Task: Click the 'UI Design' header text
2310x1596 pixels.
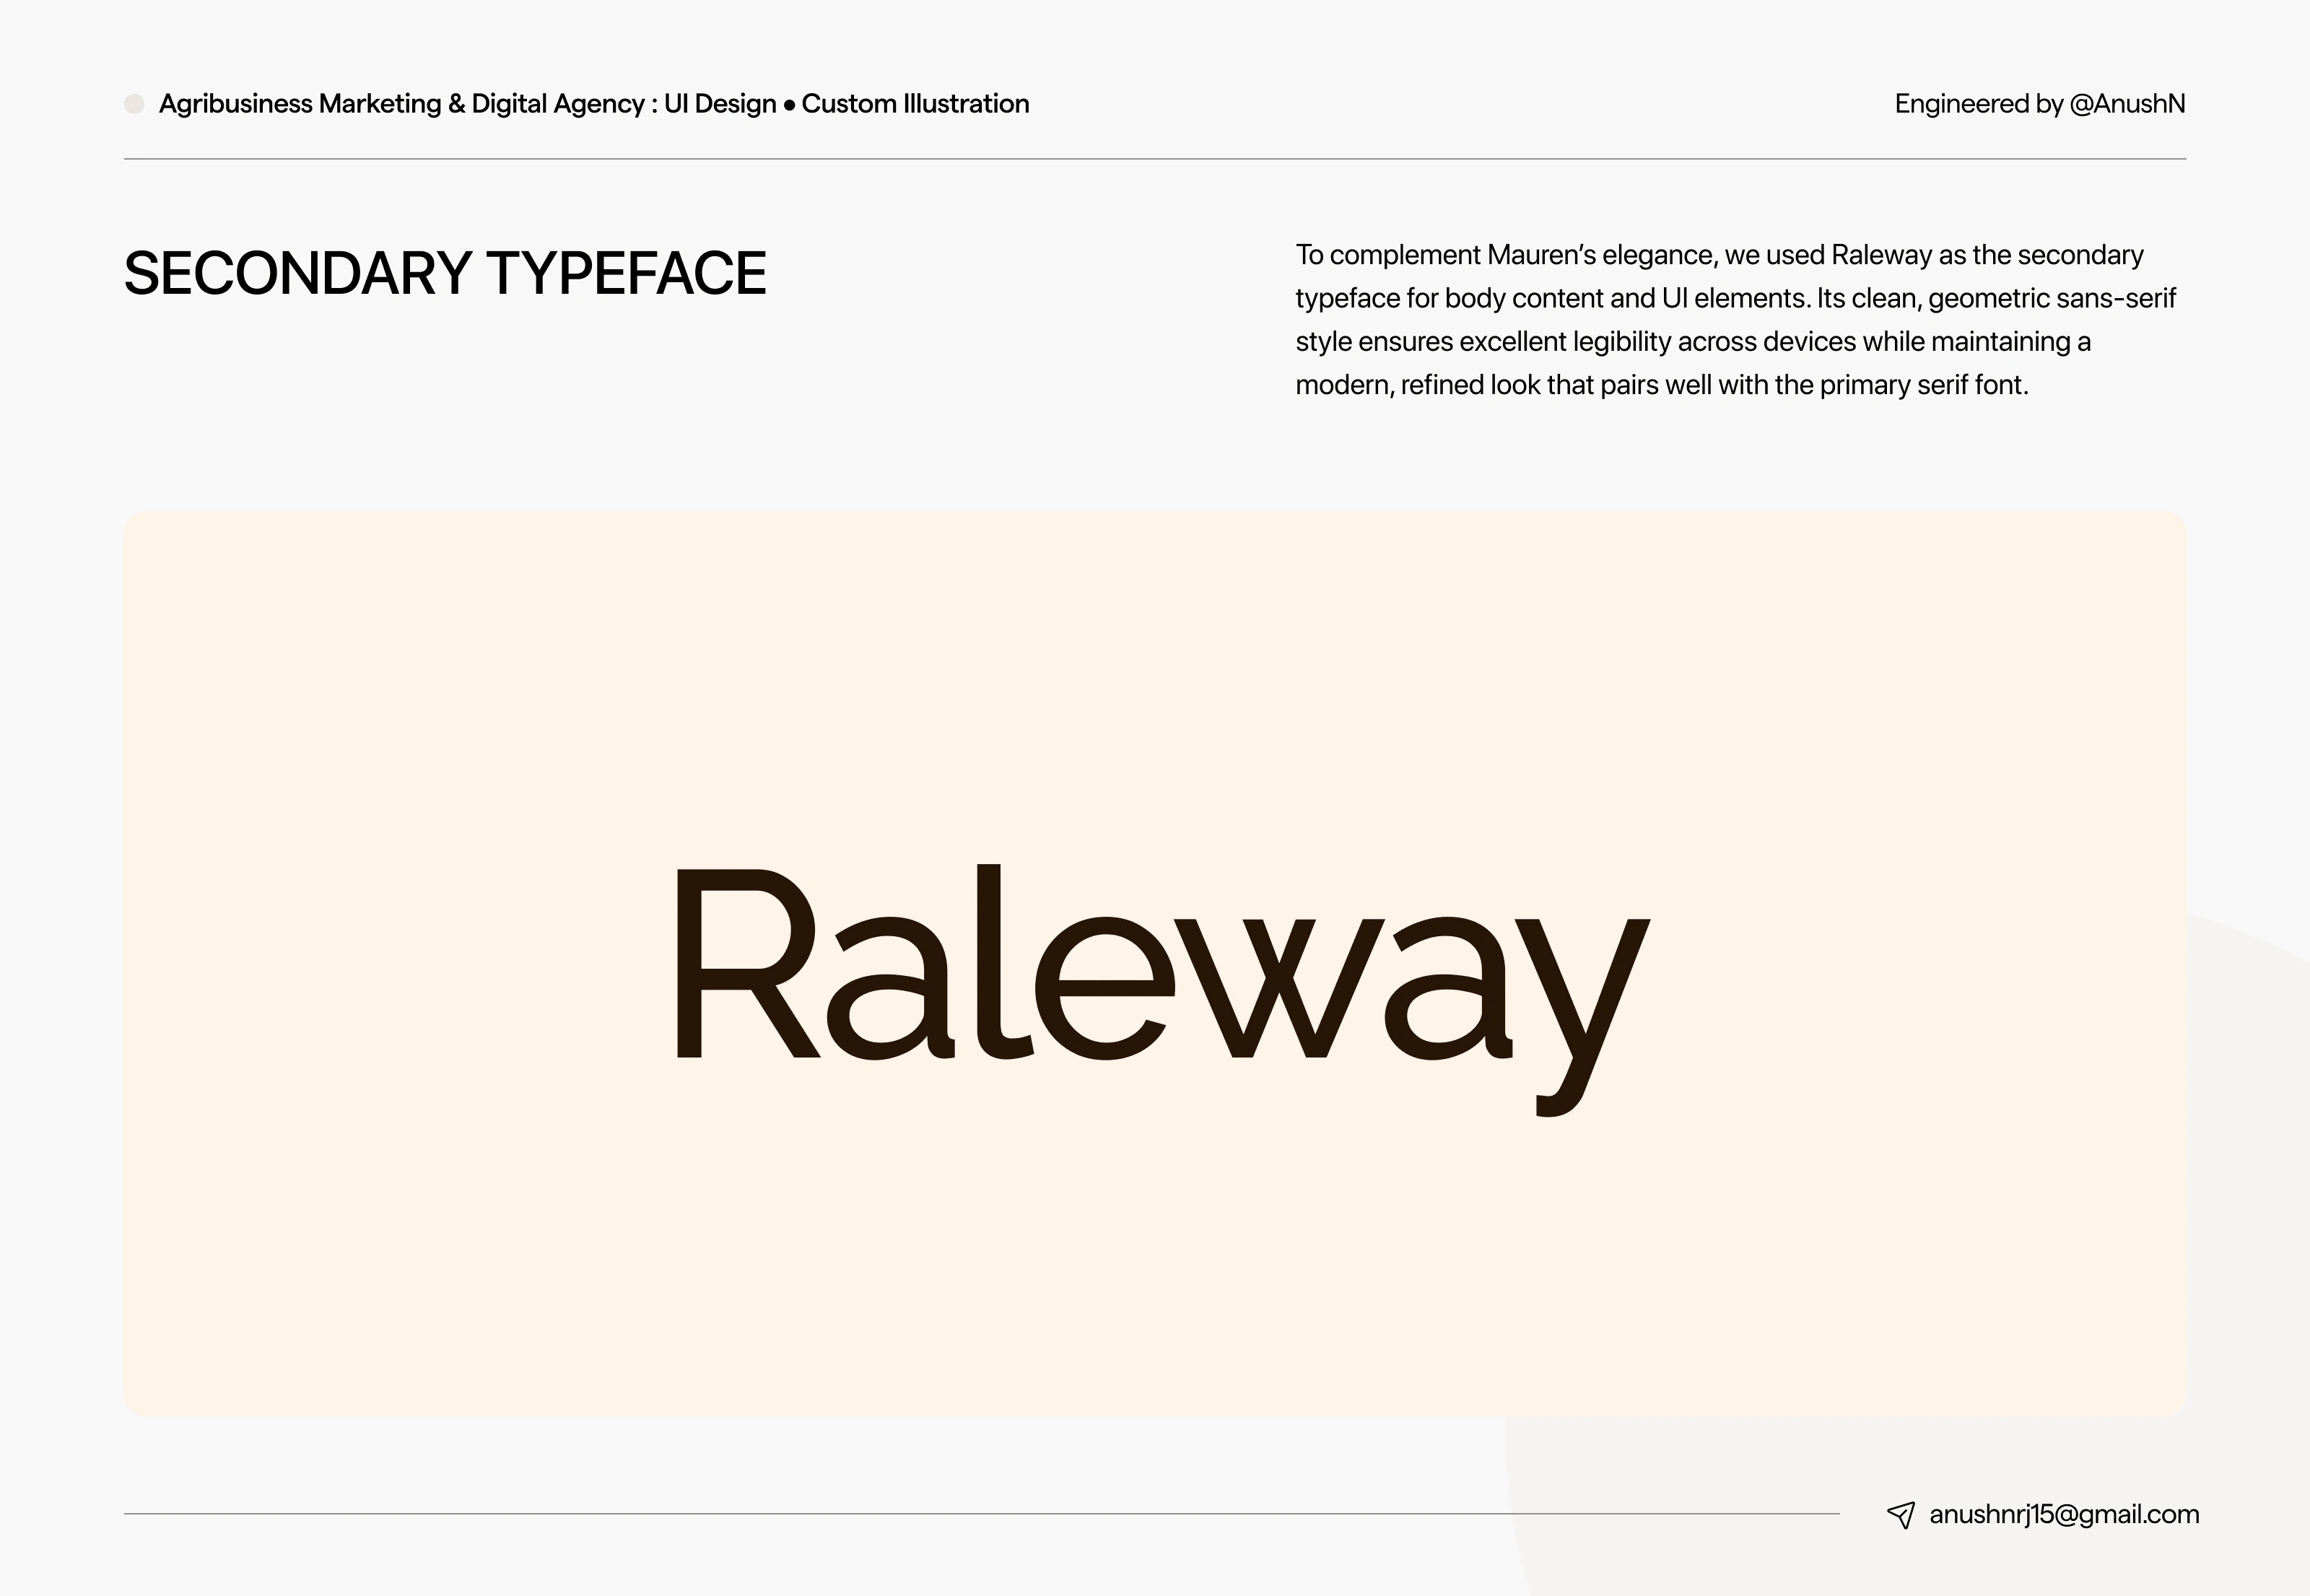Action: click(720, 104)
